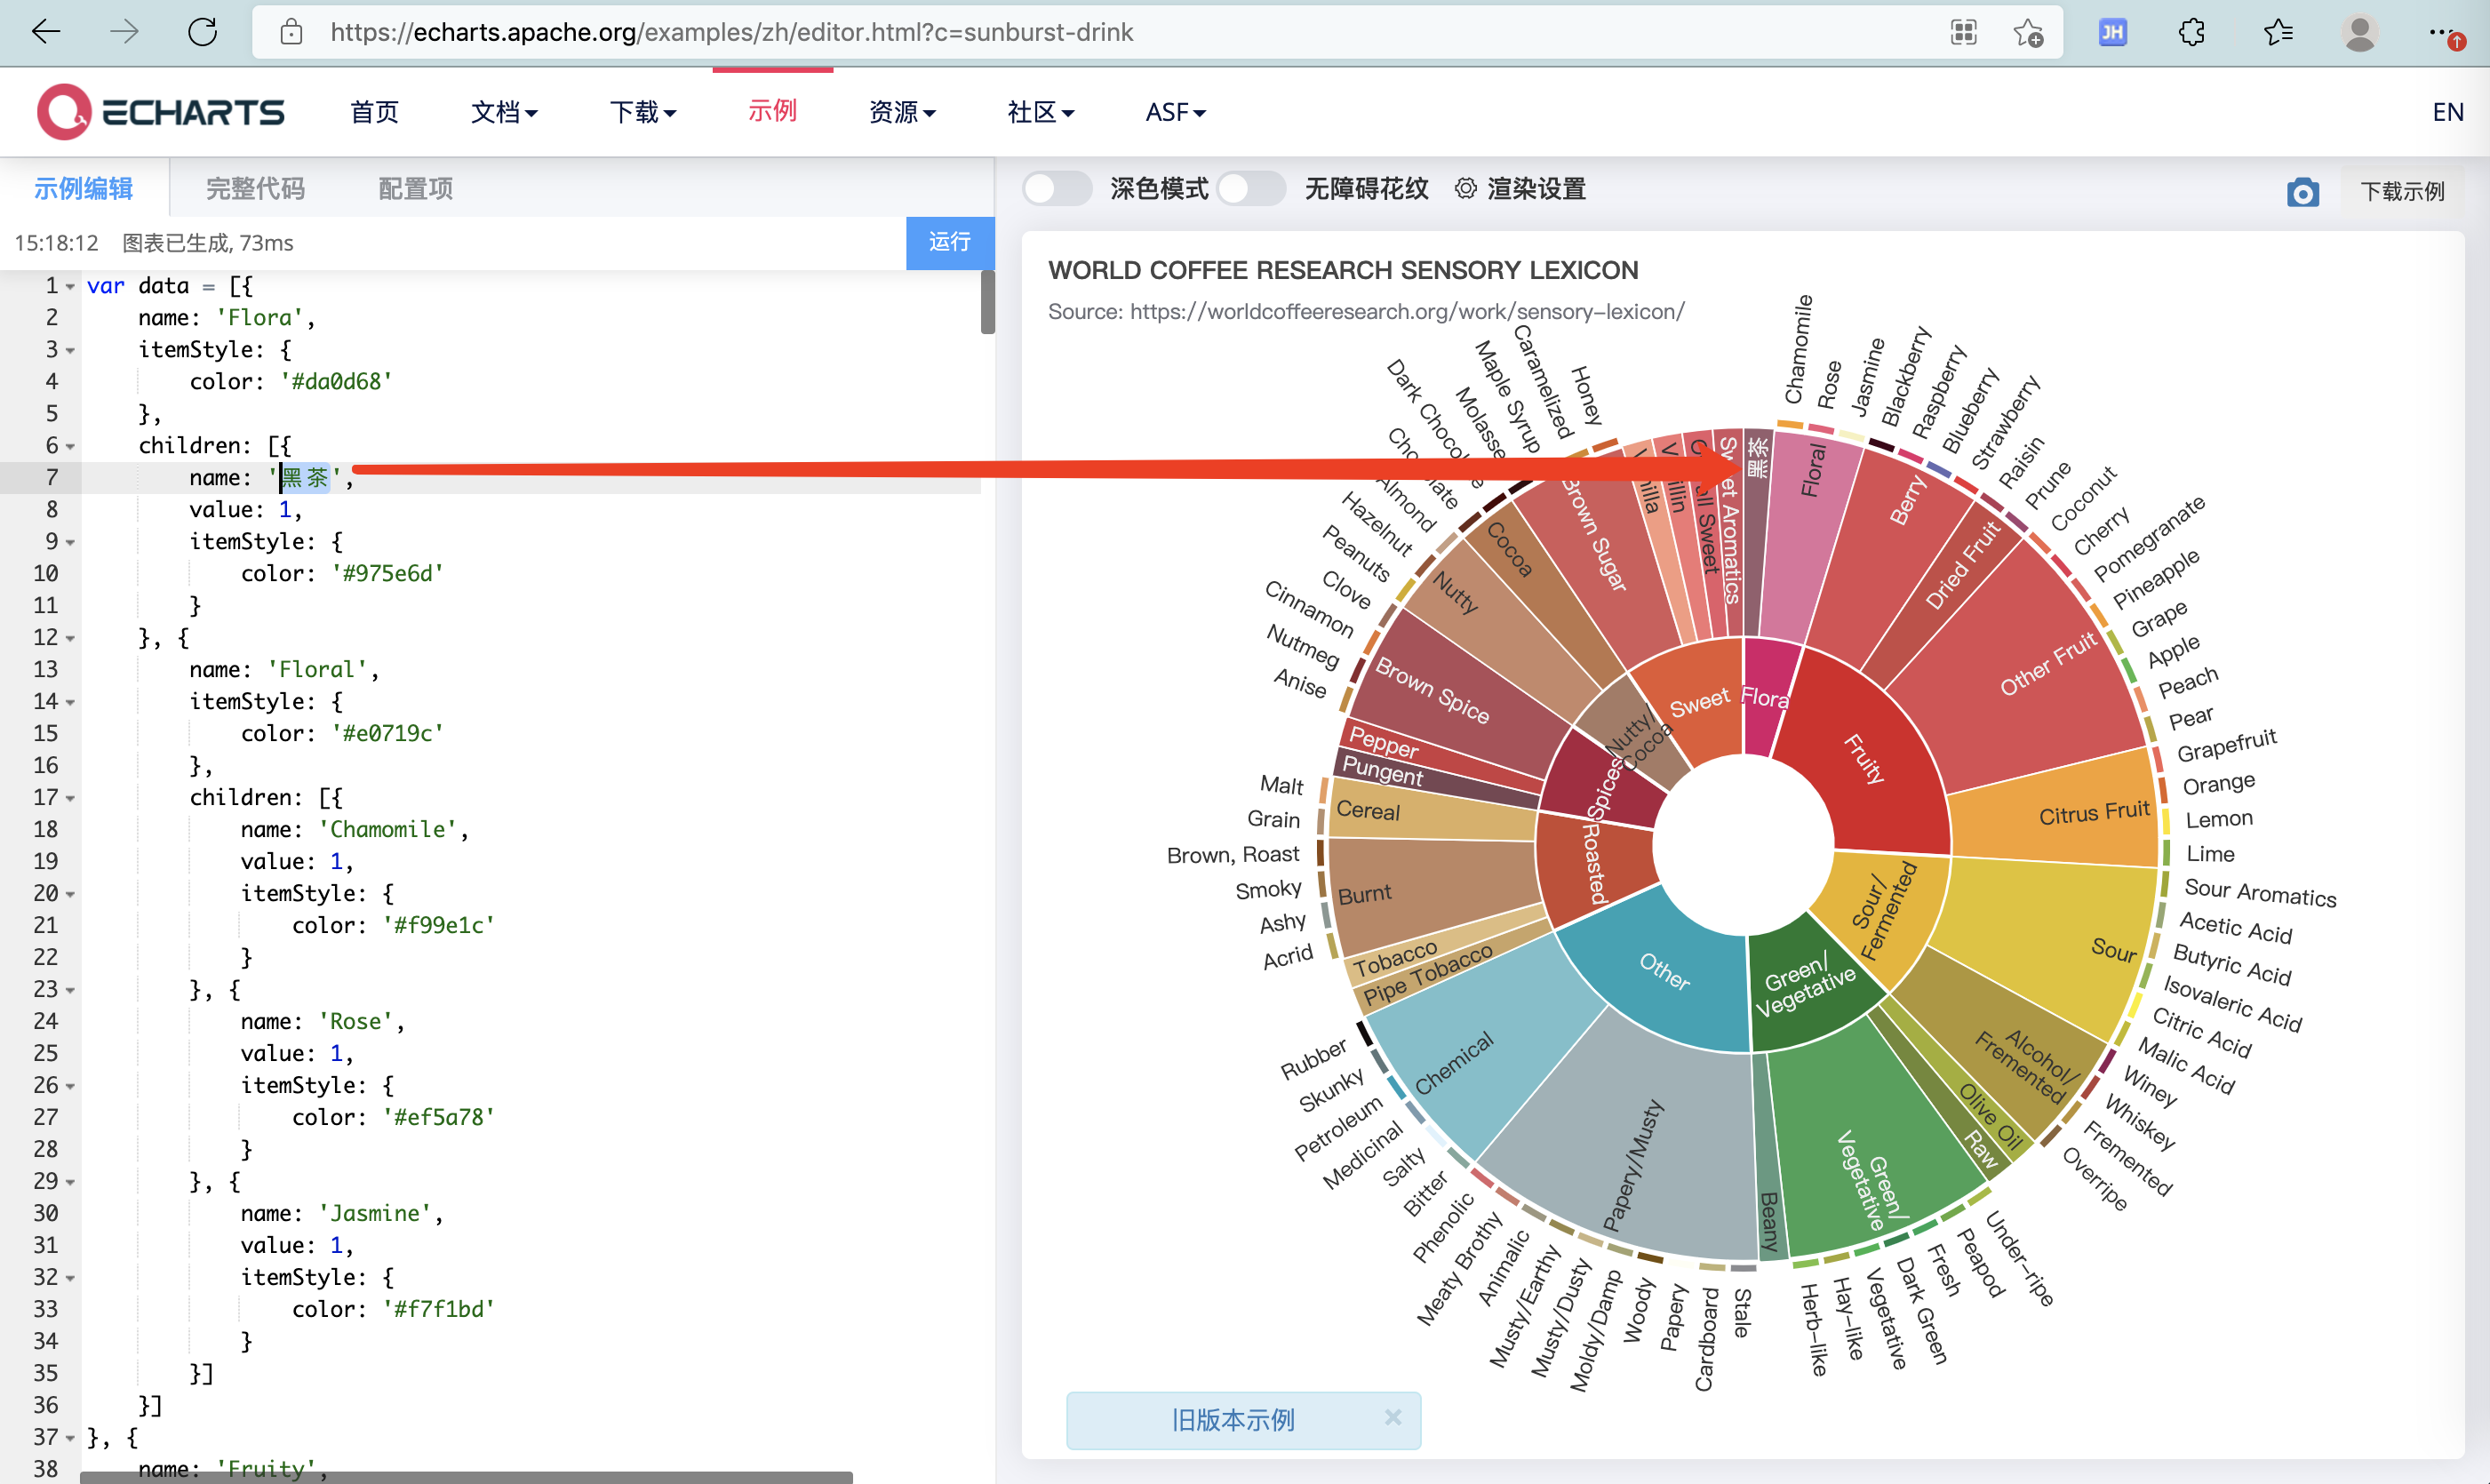Click the Source worldcoffeeresearch.org subtitle
The image size is (2490, 1484).
1366,312
